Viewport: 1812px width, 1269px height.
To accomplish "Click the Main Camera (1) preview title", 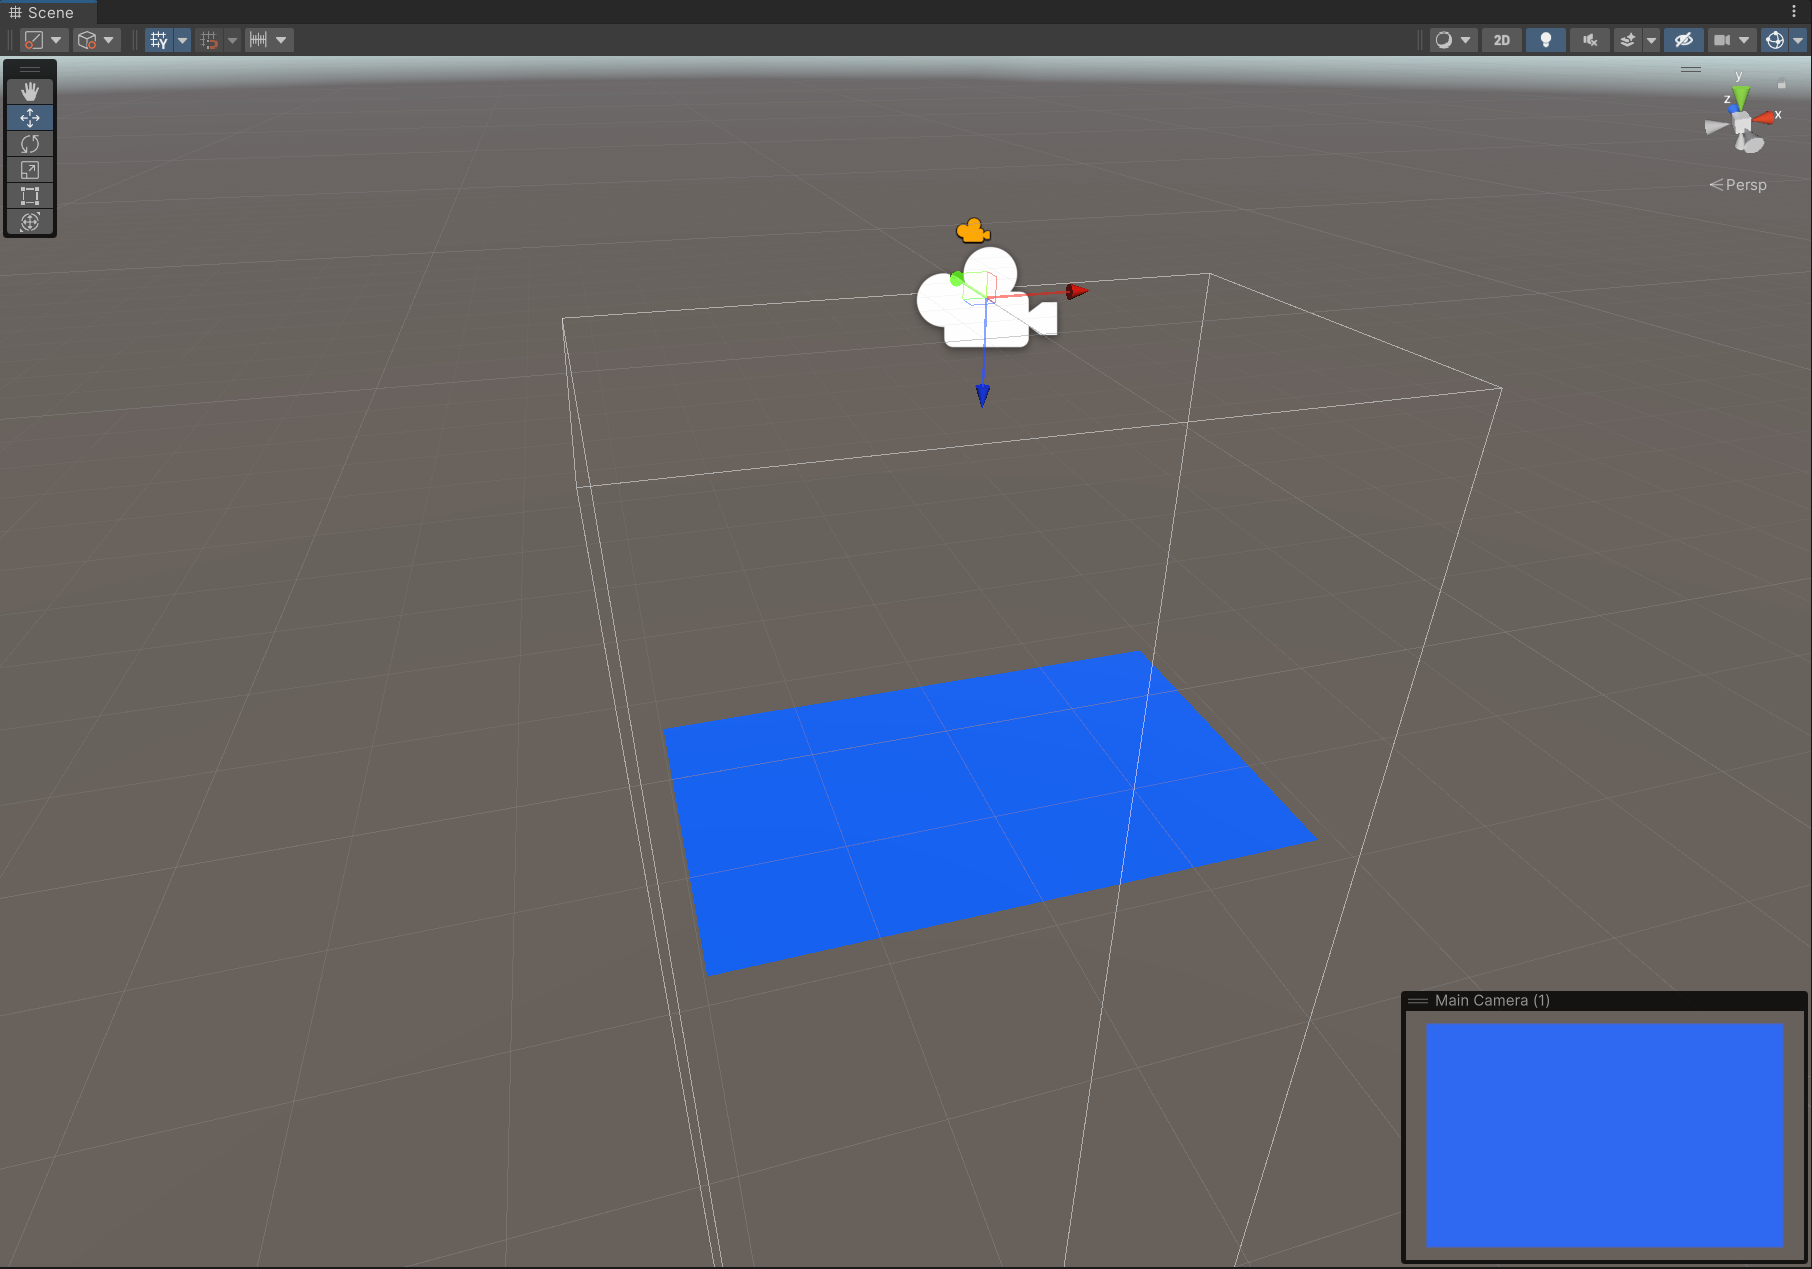I will point(1492,1000).
